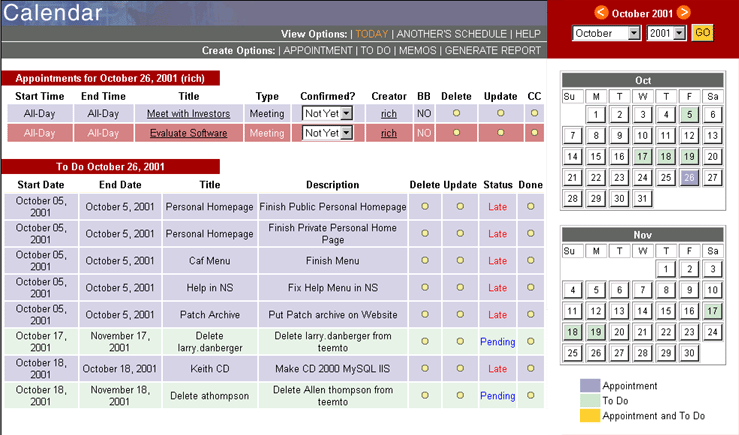Open Meet with Investors appointment link
Viewport: 739px width, 435px height.
189,114
